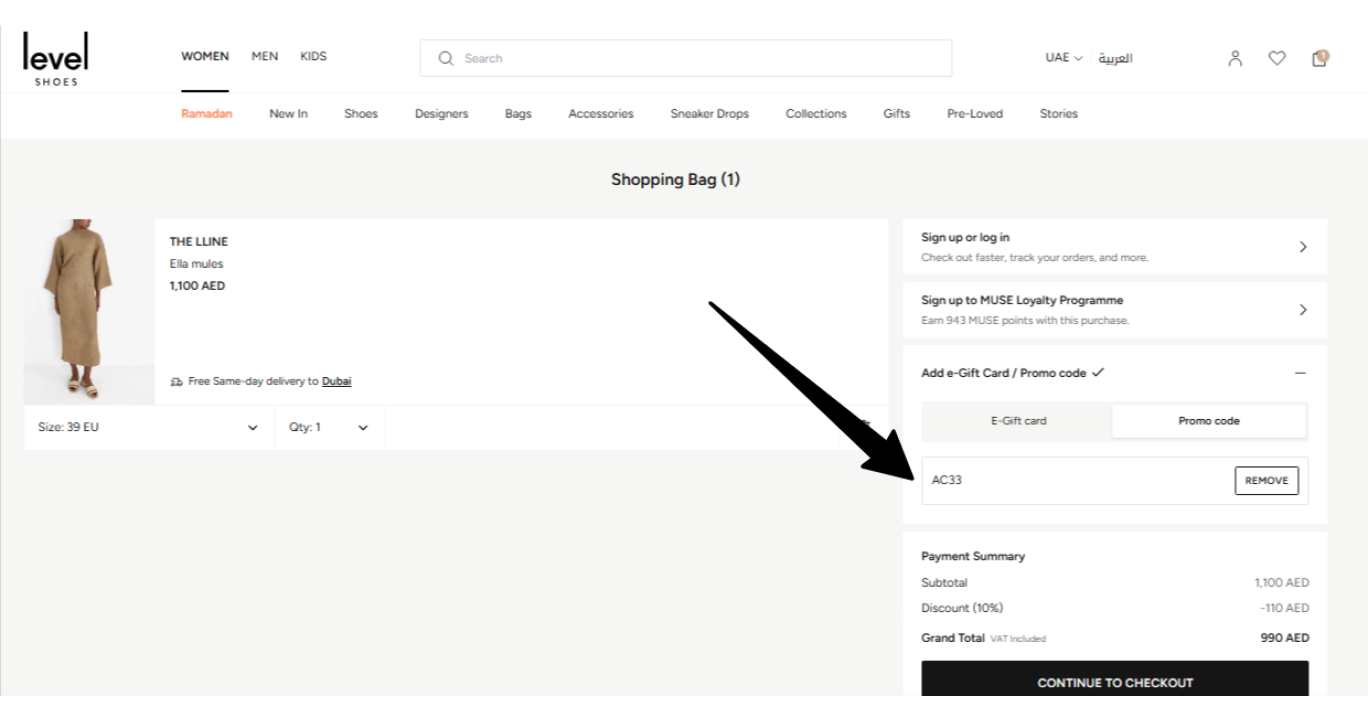Open the Gifts menu item
This screenshot has width=1368, height=720.
click(896, 114)
